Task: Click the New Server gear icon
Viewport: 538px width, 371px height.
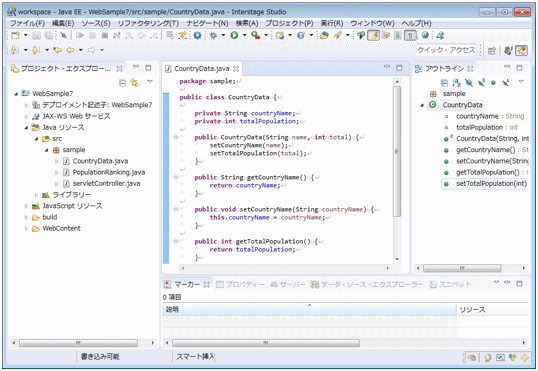Action: point(197,35)
